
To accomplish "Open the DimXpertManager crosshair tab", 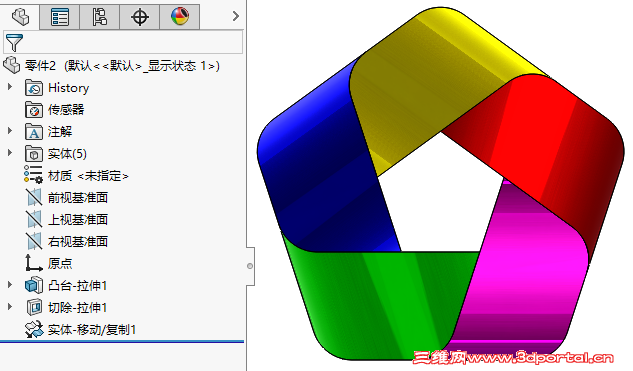I will (x=140, y=17).
